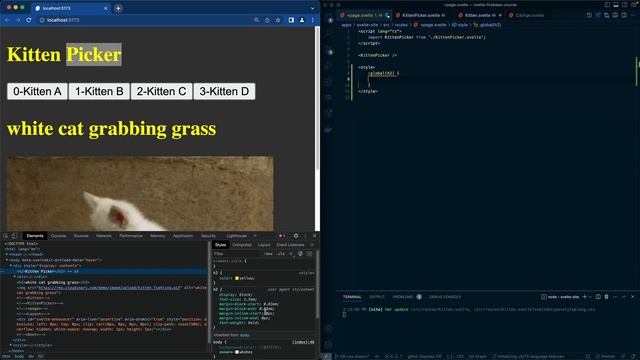Screen dimensions: 640x360
Task: Open the Computed styles tab
Action: (242, 245)
